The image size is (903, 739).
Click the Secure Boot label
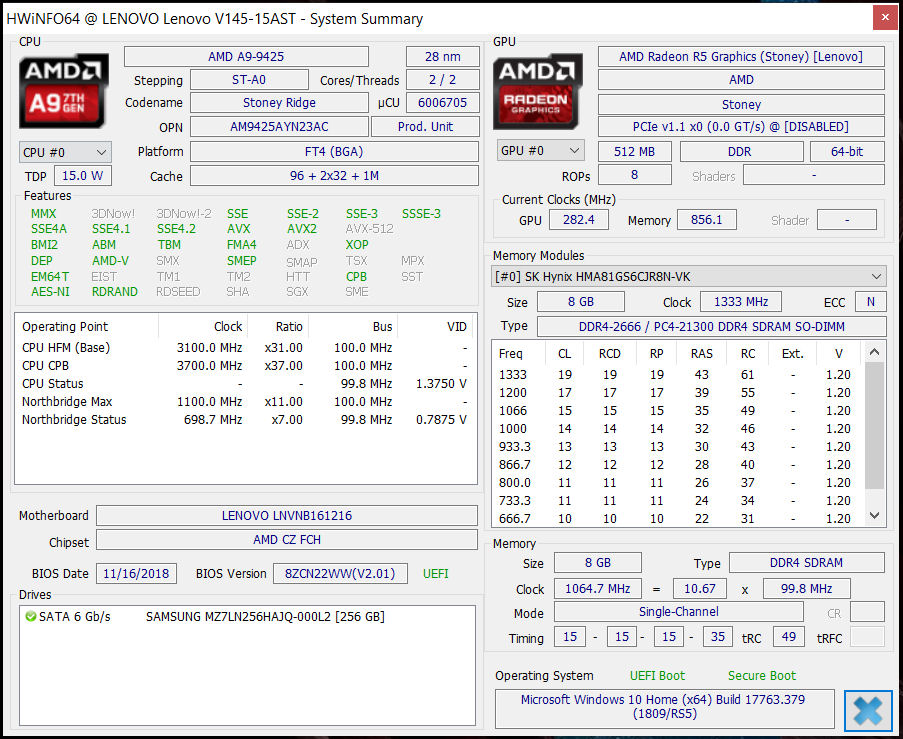click(x=761, y=676)
